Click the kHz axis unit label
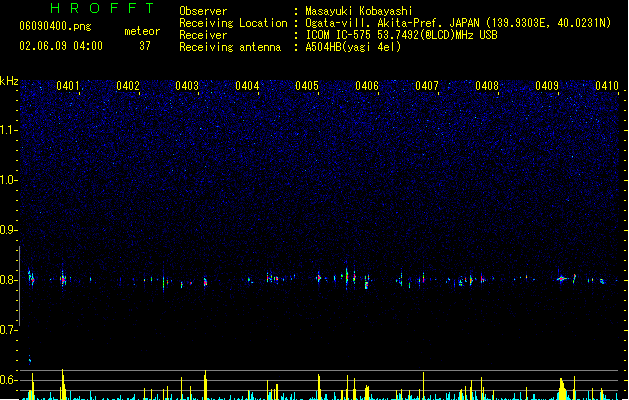 pyautogui.click(x=9, y=81)
